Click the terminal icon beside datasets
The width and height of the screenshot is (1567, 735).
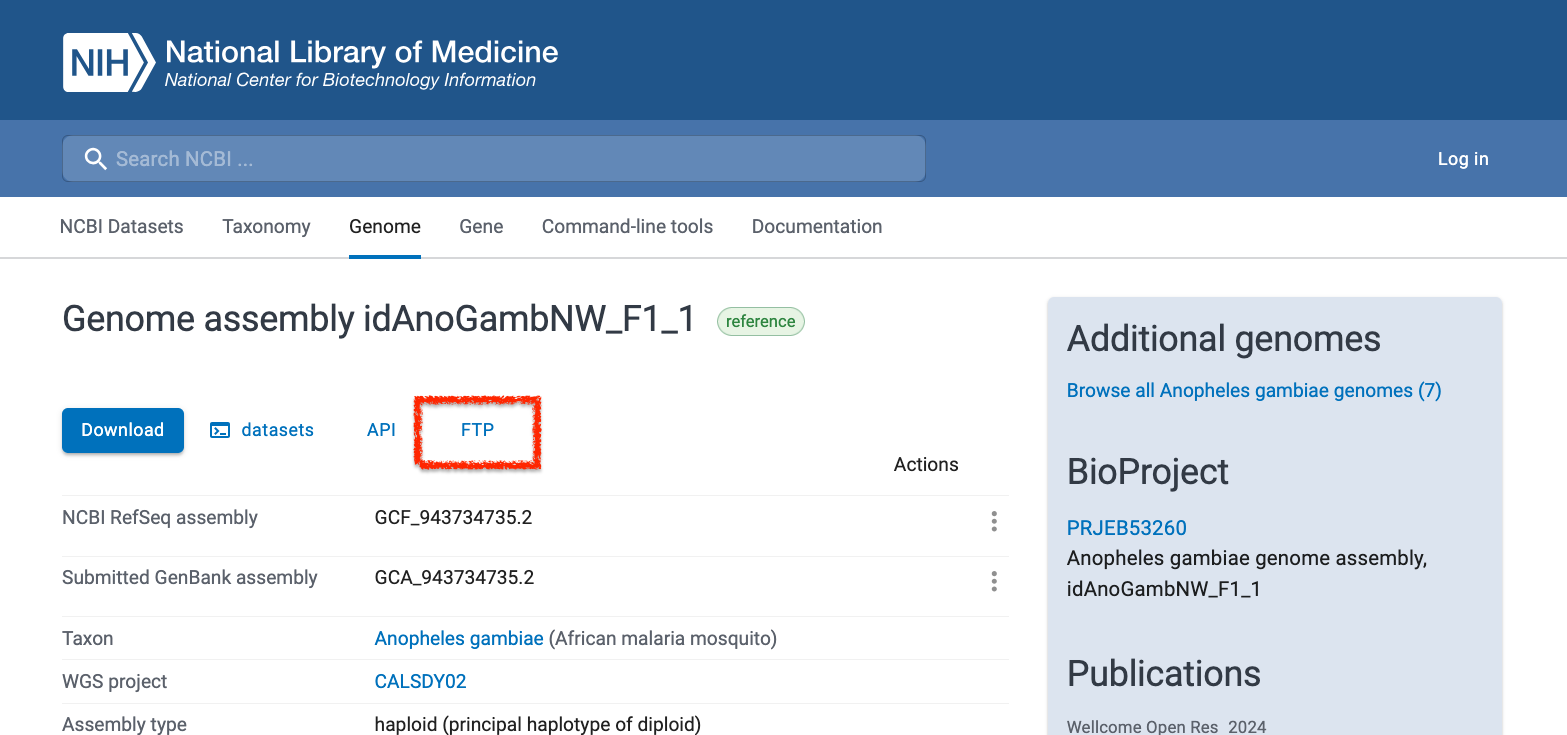pos(219,430)
